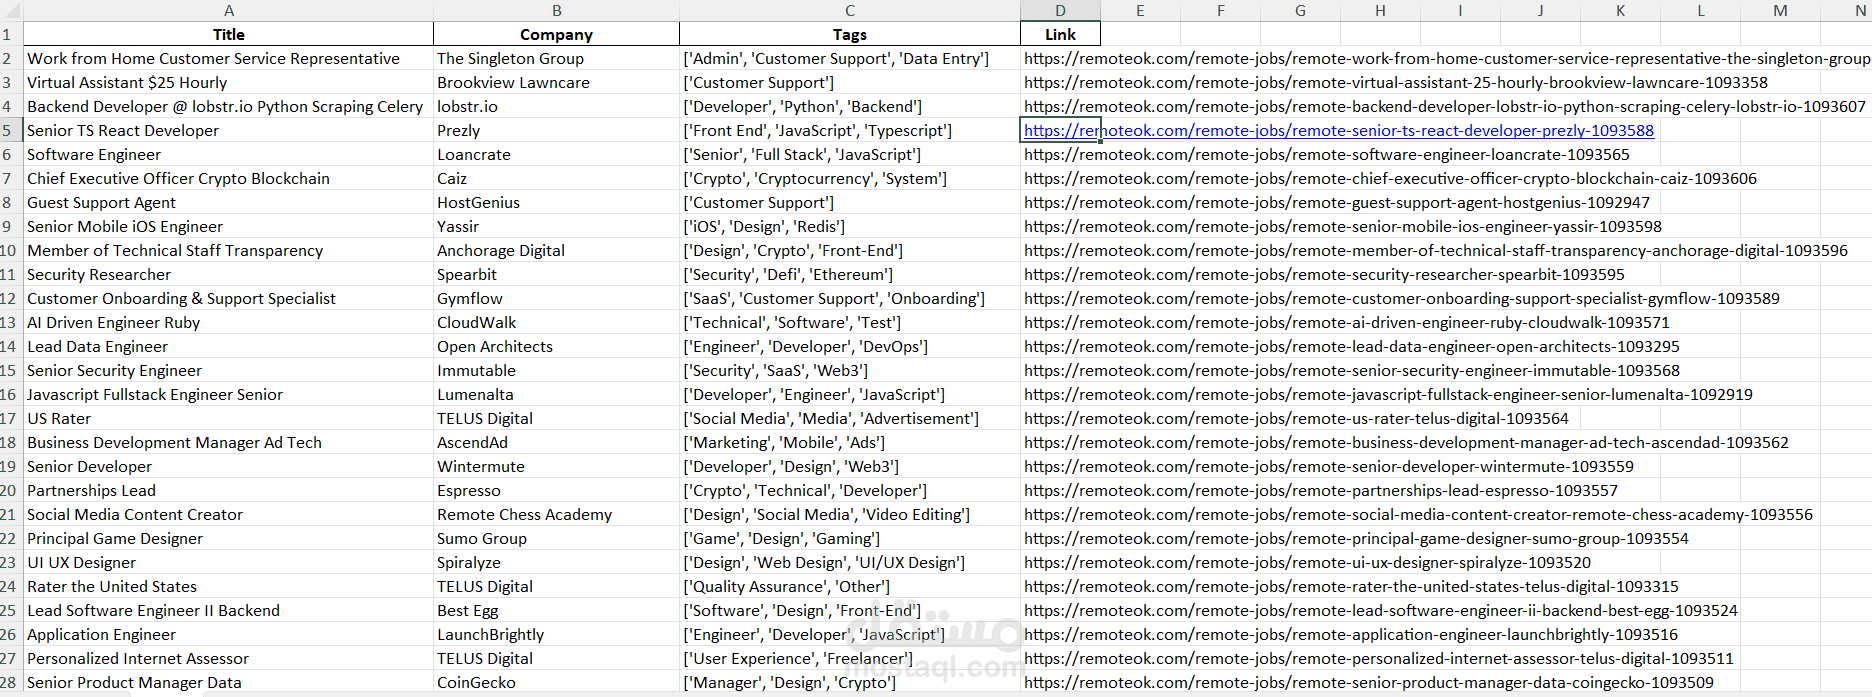Screen dimensions: 1872x697
Task: Select 'HostGenius' company cell
Action: pos(556,202)
